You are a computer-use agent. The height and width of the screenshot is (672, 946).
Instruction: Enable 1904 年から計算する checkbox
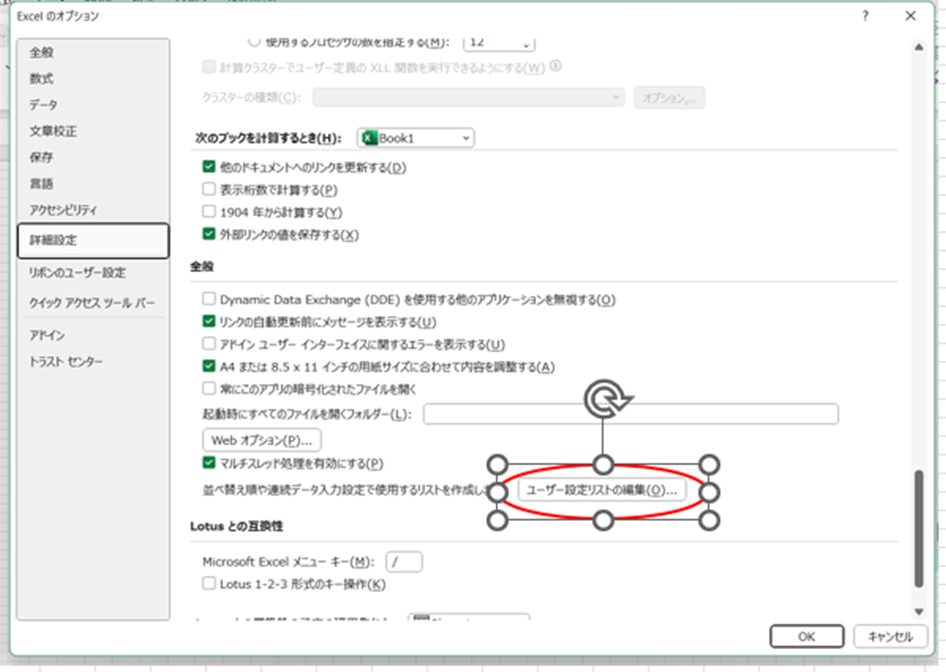tap(209, 212)
